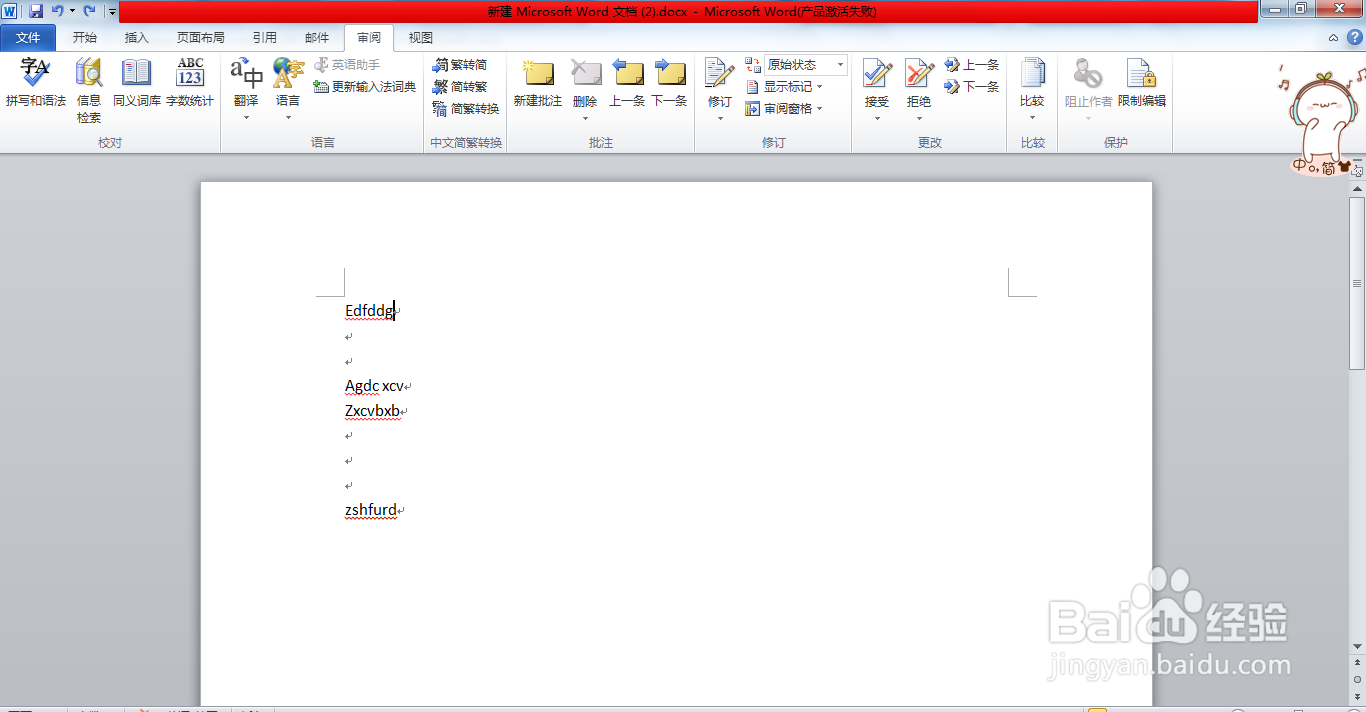Open the Reviewing Pane (审阅窗格) dropdown arrow
Viewport: 1366px width, 712px height.
[820, 109]
